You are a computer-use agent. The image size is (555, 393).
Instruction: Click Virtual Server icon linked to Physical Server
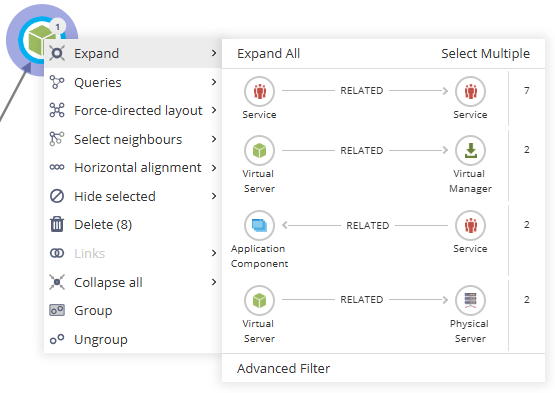259,300
